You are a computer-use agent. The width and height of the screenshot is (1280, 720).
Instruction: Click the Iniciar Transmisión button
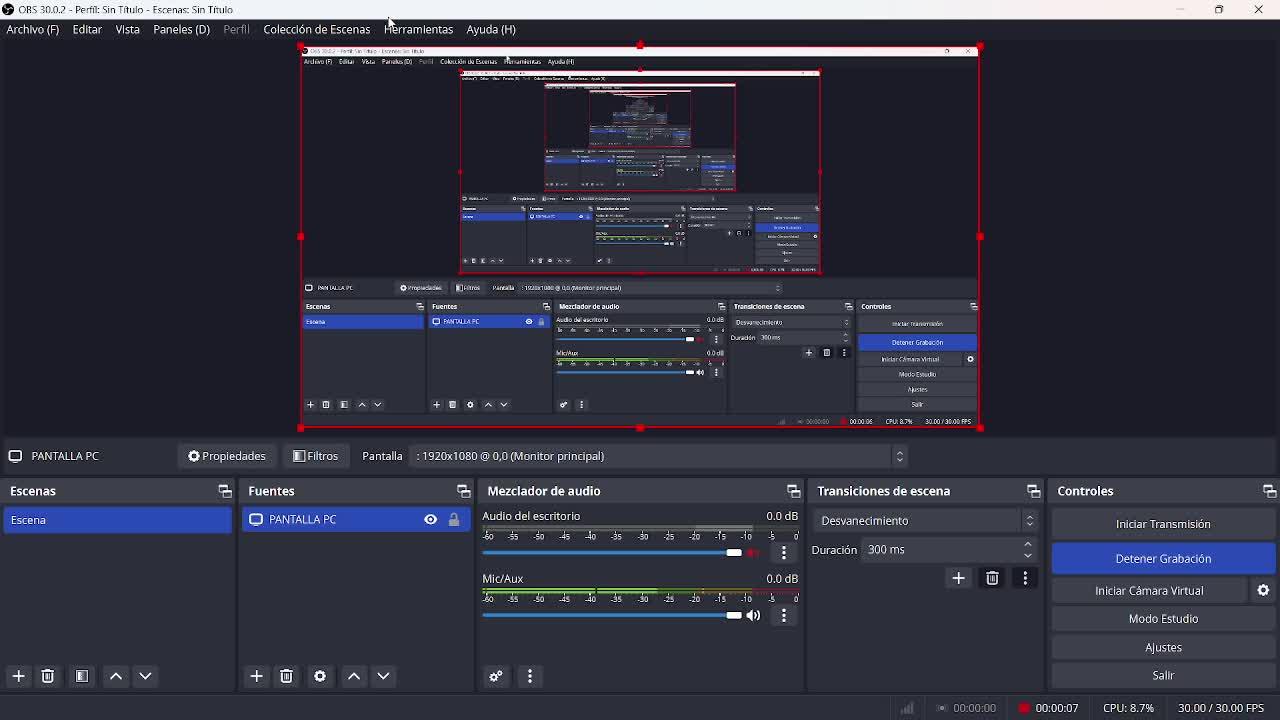(1163, 524)
